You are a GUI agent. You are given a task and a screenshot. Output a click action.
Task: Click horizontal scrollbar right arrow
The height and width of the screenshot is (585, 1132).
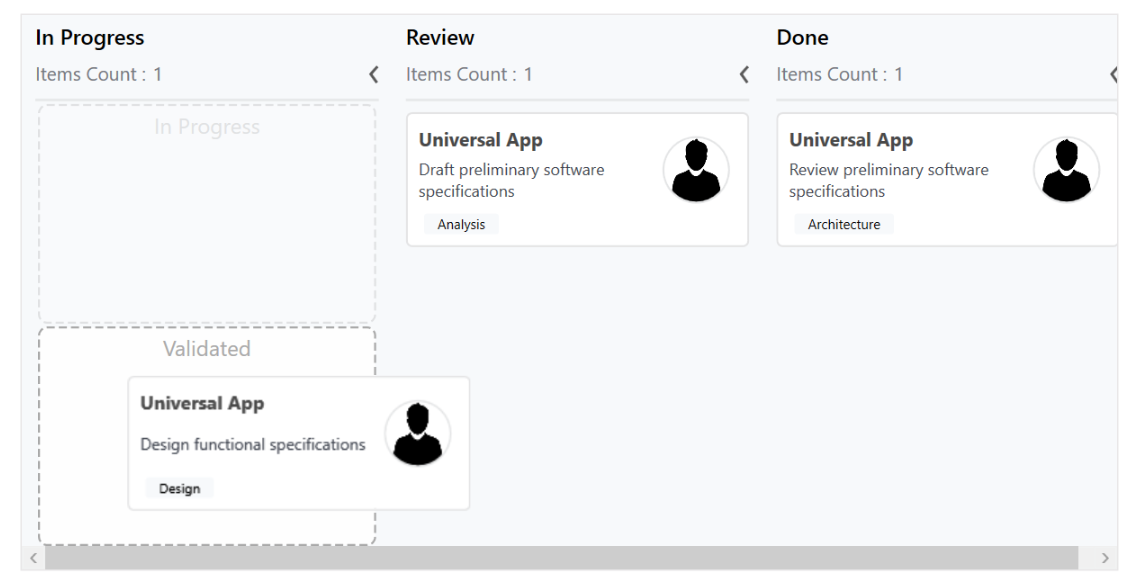coord(1105,558)
